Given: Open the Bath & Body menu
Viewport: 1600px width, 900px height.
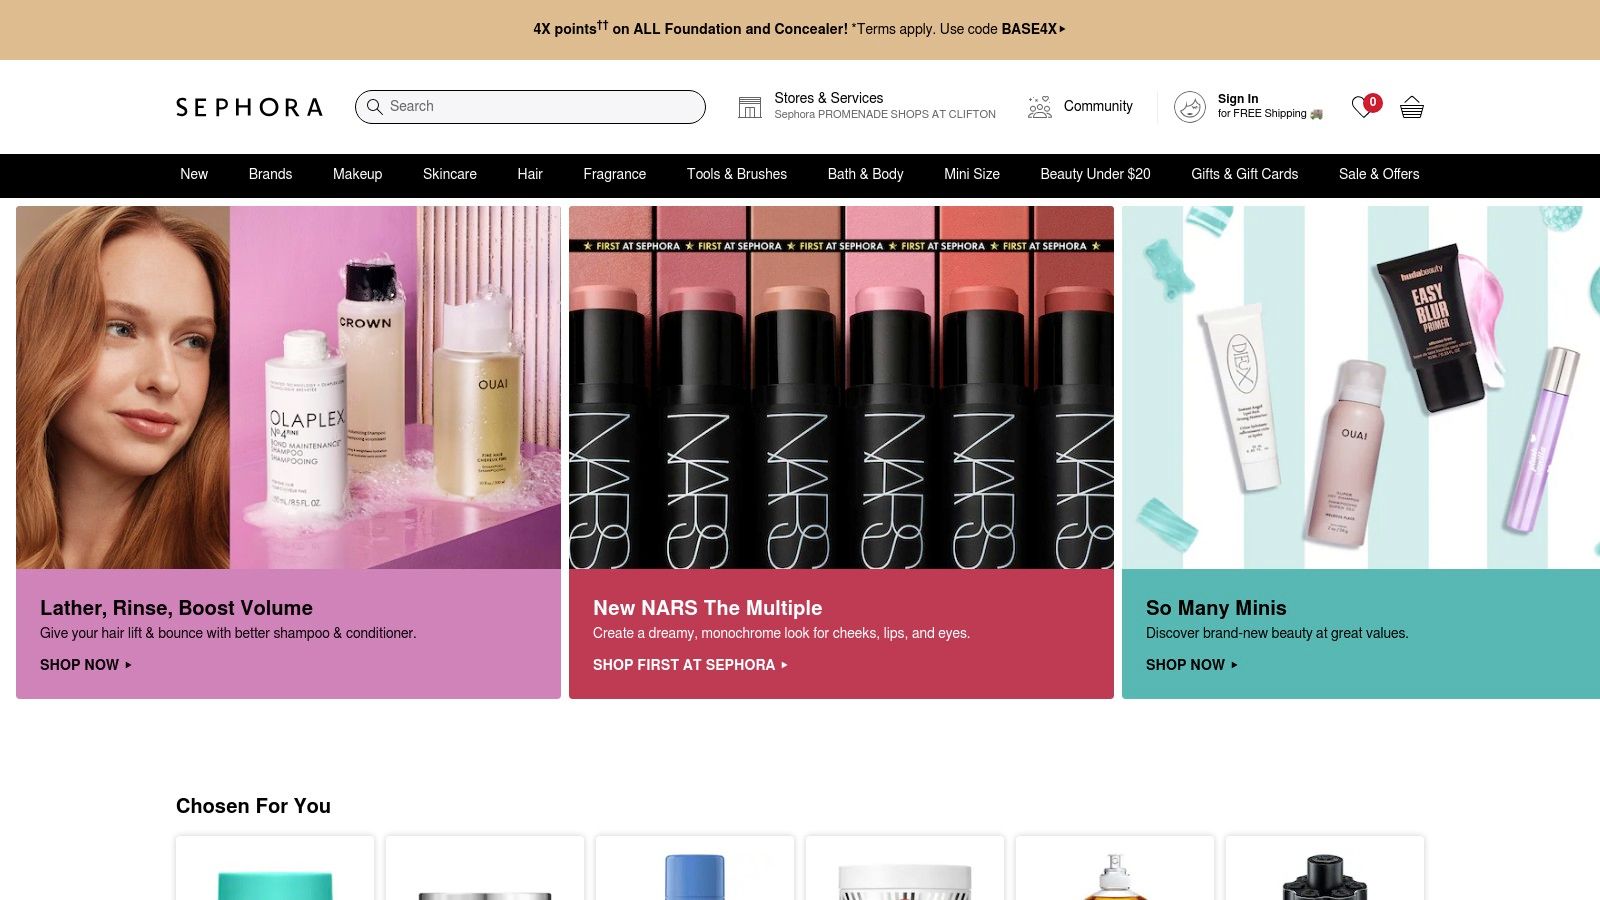Looking at the screenshot, I should [866, 174].
